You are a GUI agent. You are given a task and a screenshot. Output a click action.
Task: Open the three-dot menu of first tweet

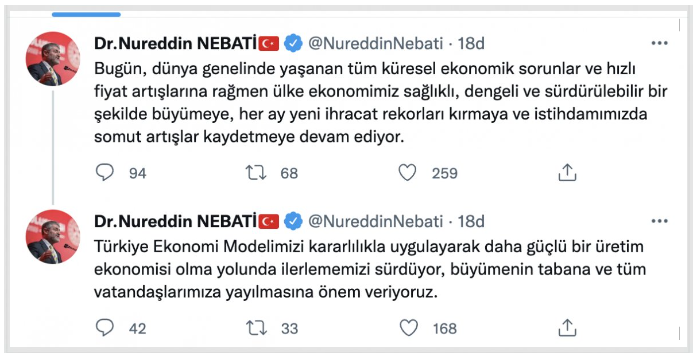(659, 43)
